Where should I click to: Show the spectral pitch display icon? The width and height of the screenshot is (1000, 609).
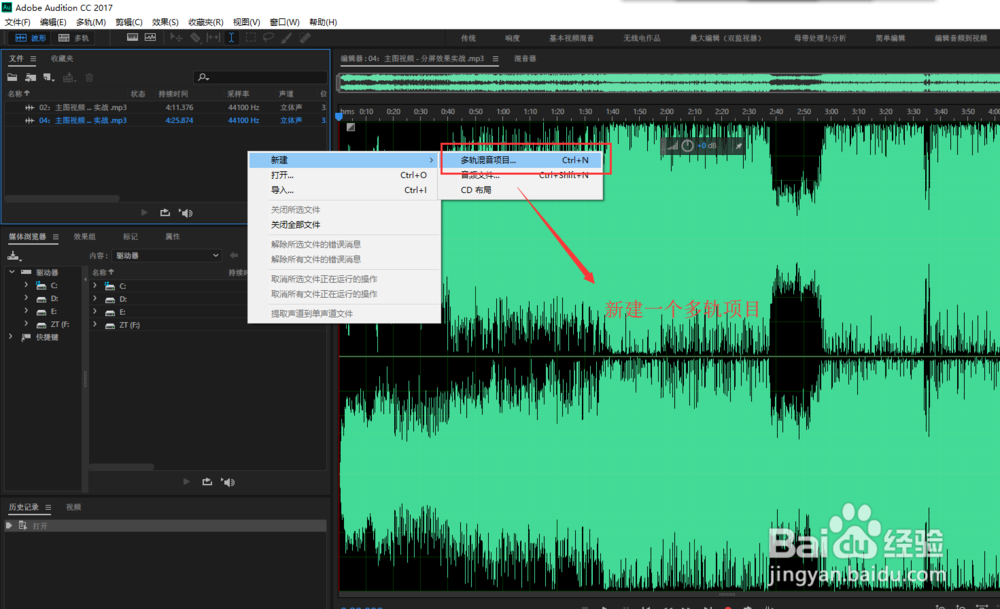pos(151,38)
